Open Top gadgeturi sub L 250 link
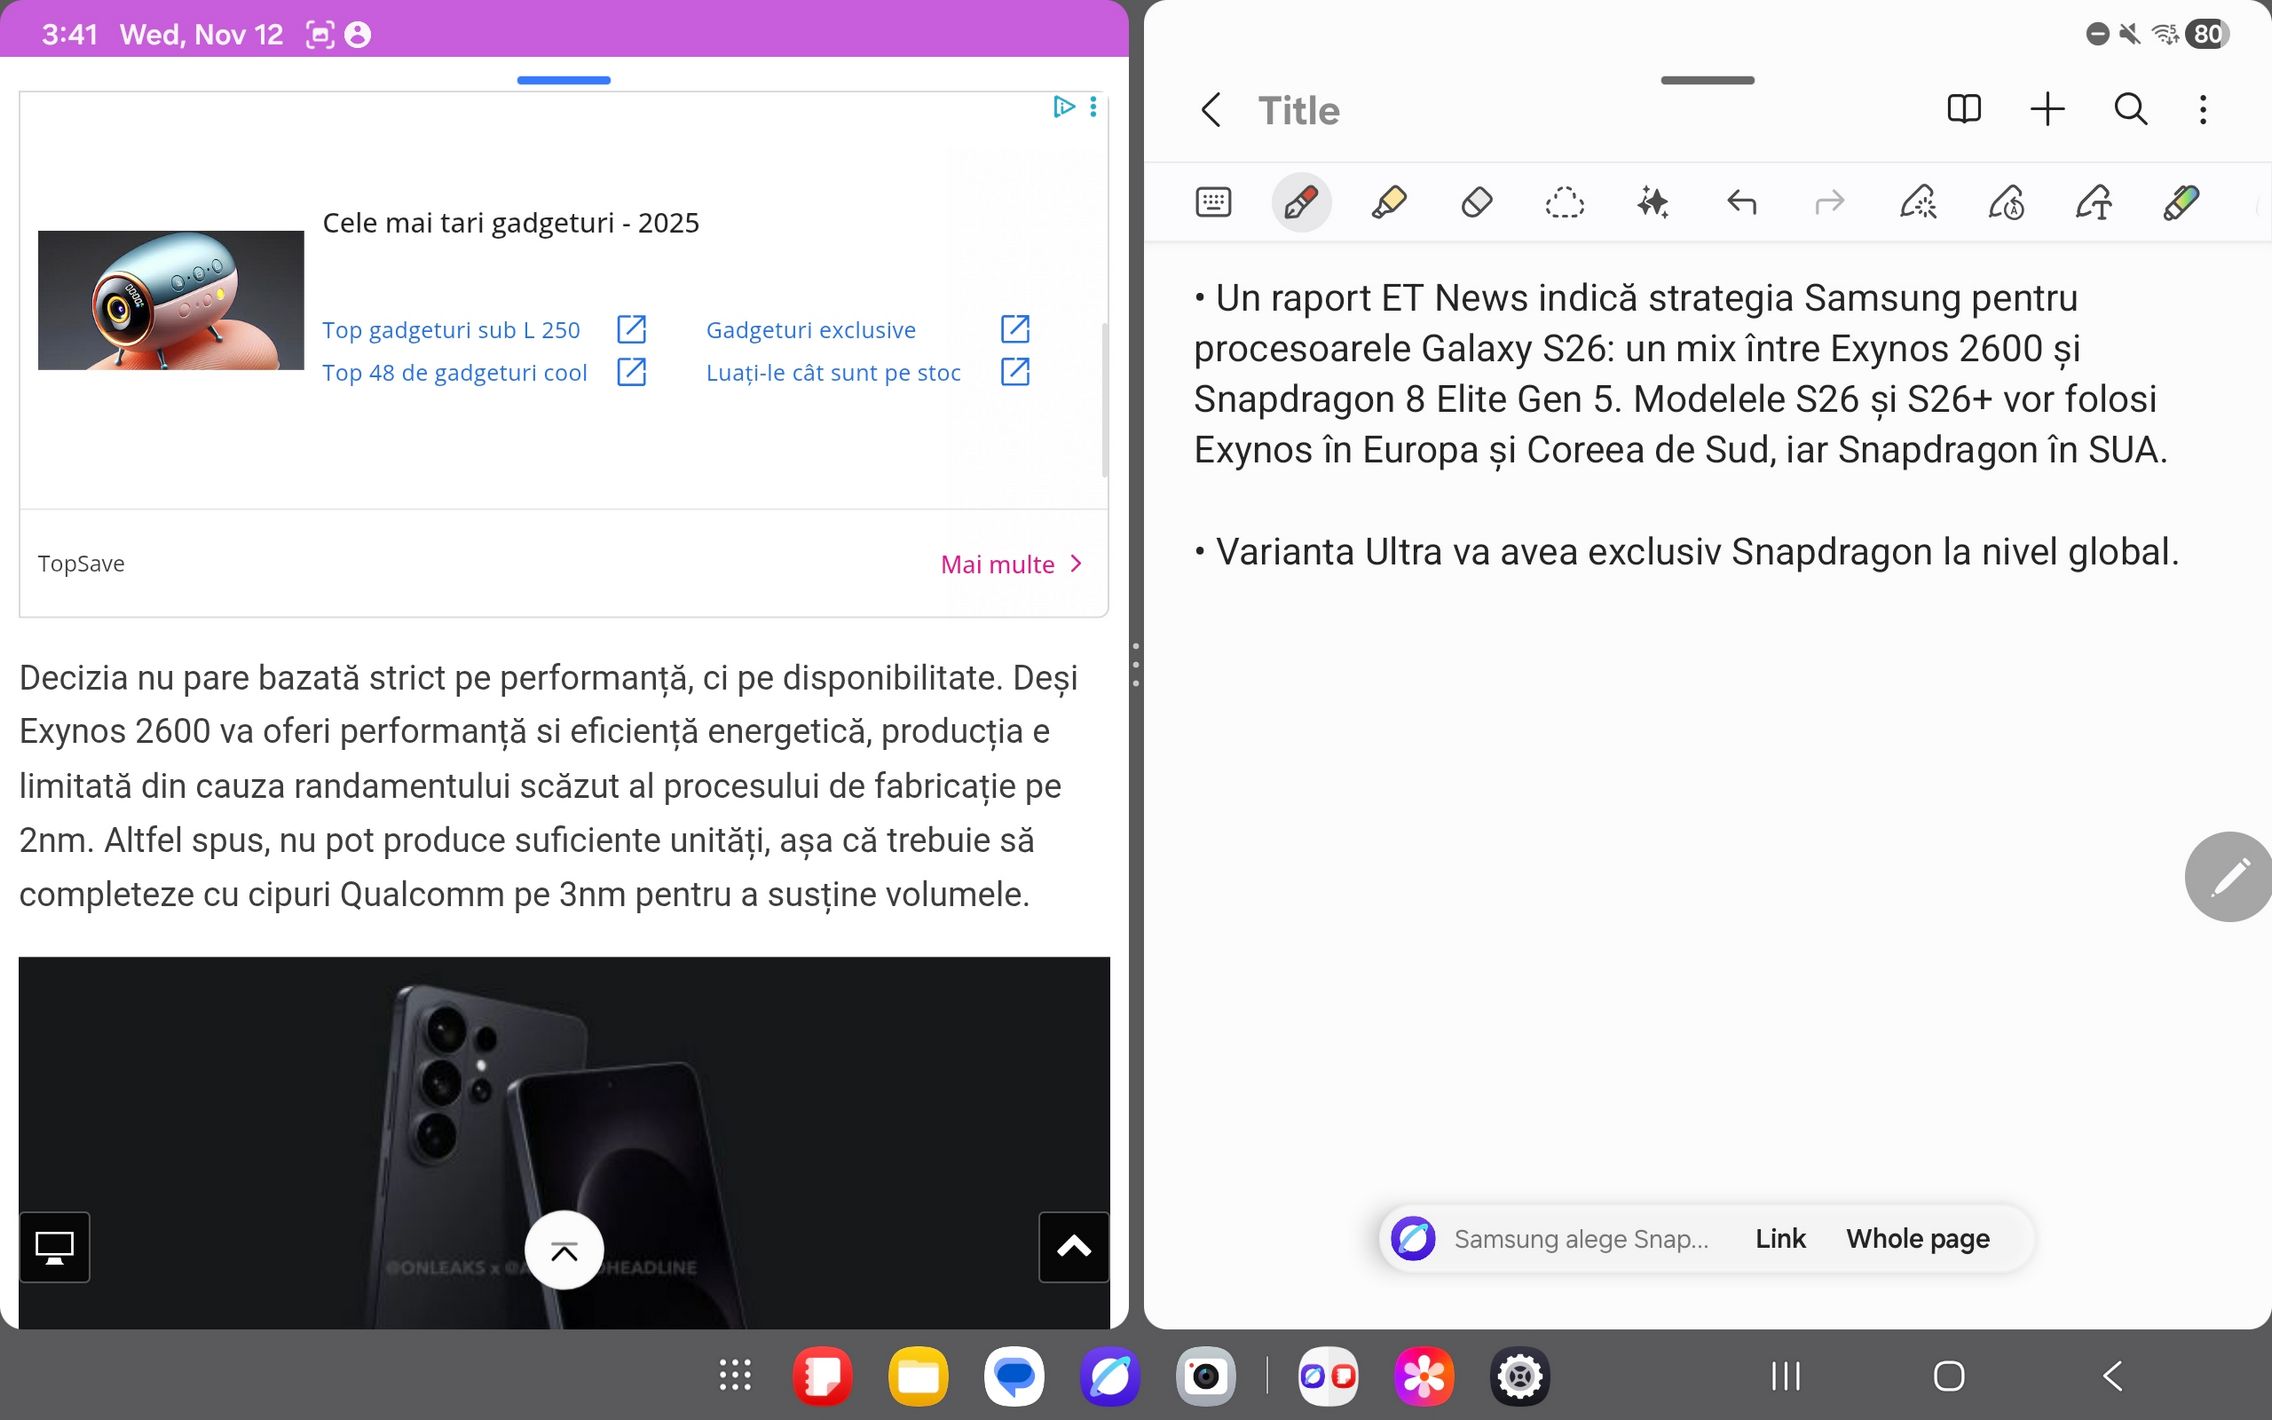 (451, 330)
